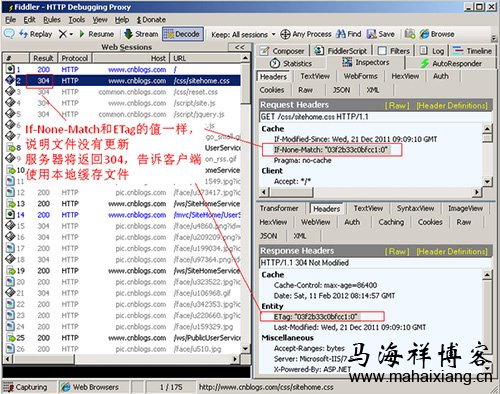Select session 25 /ws/PublicUserService row
This screenshot has width=500, height=394.
tap(123, 338)
